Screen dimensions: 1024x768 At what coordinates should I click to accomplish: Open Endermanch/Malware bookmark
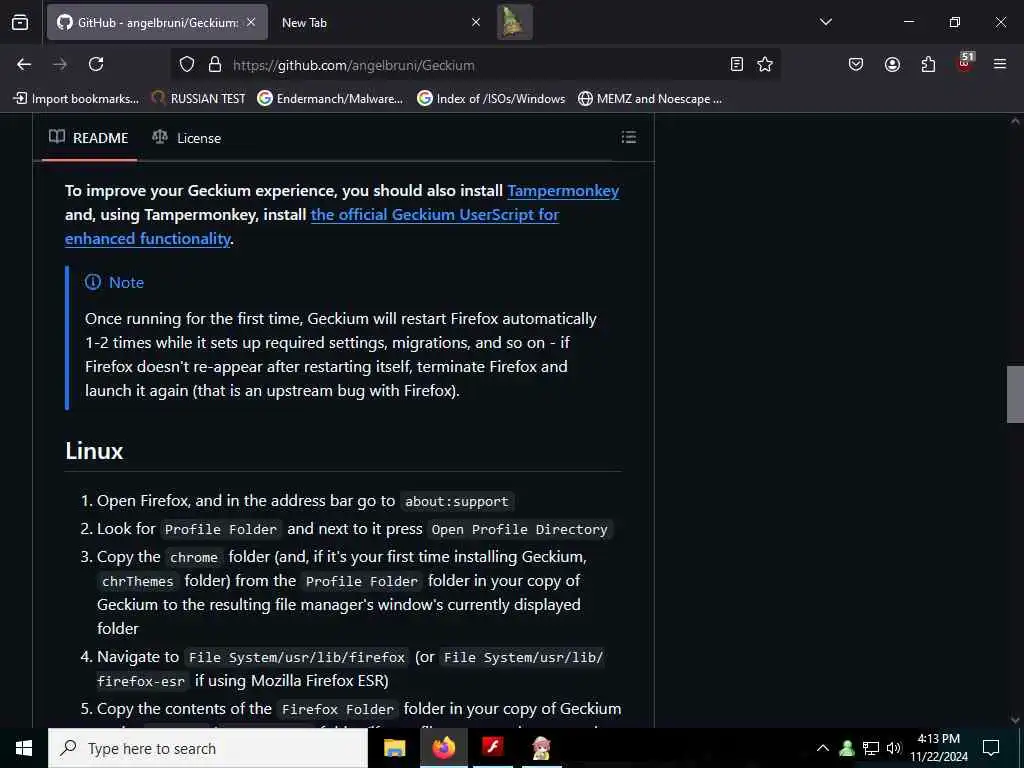coord(330,99)
